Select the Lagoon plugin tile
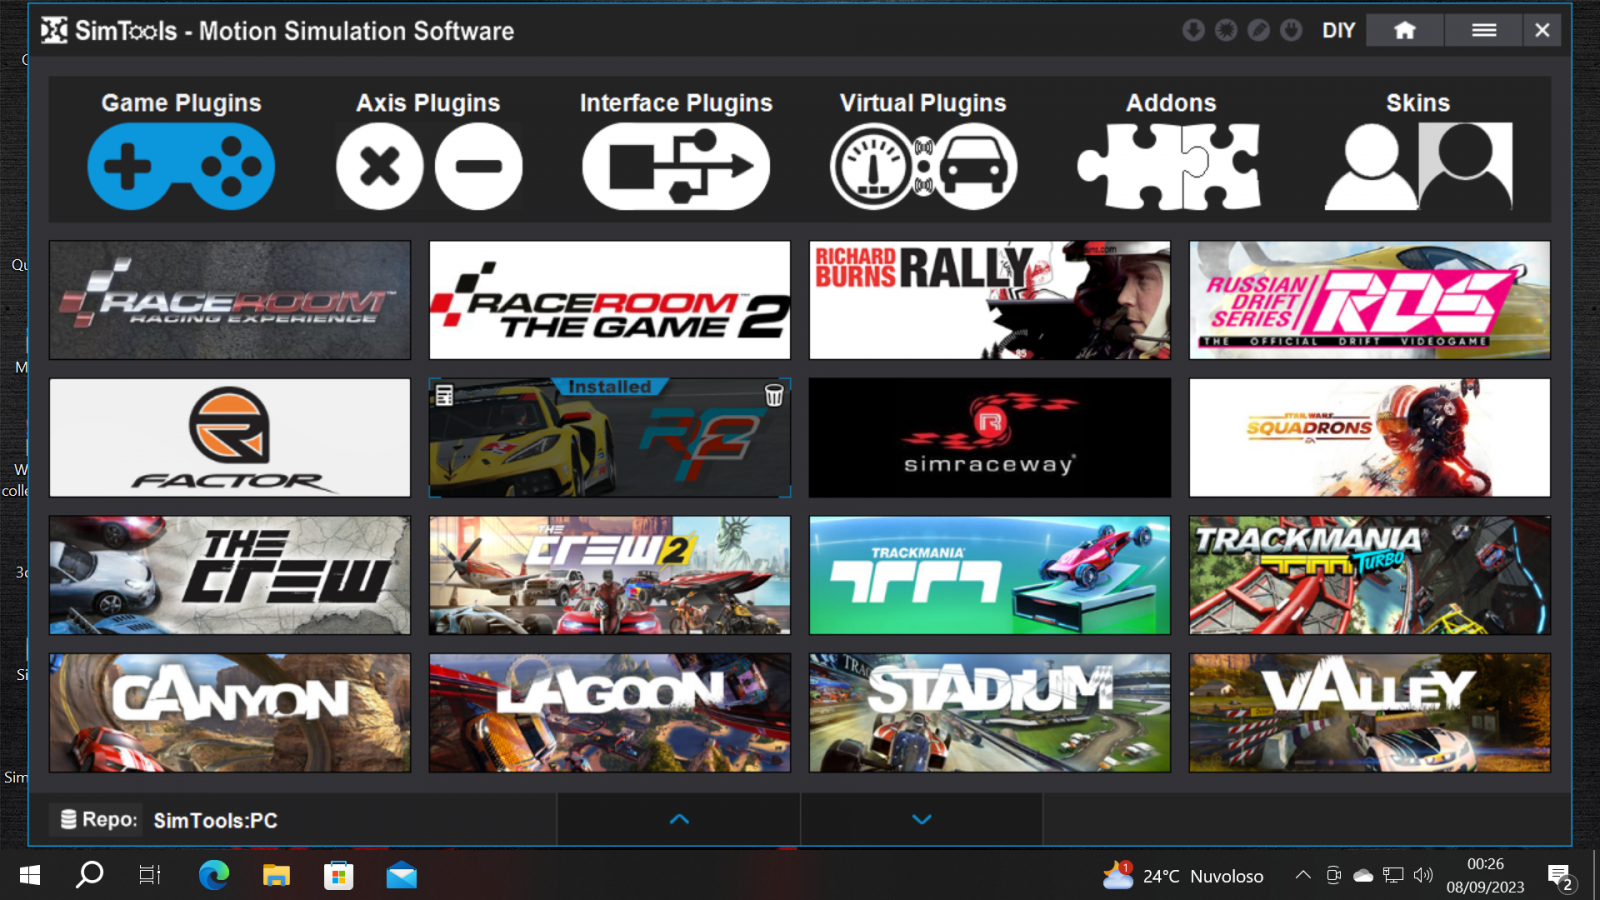This screenshot has height=900, width=1600. pos(610,713)
